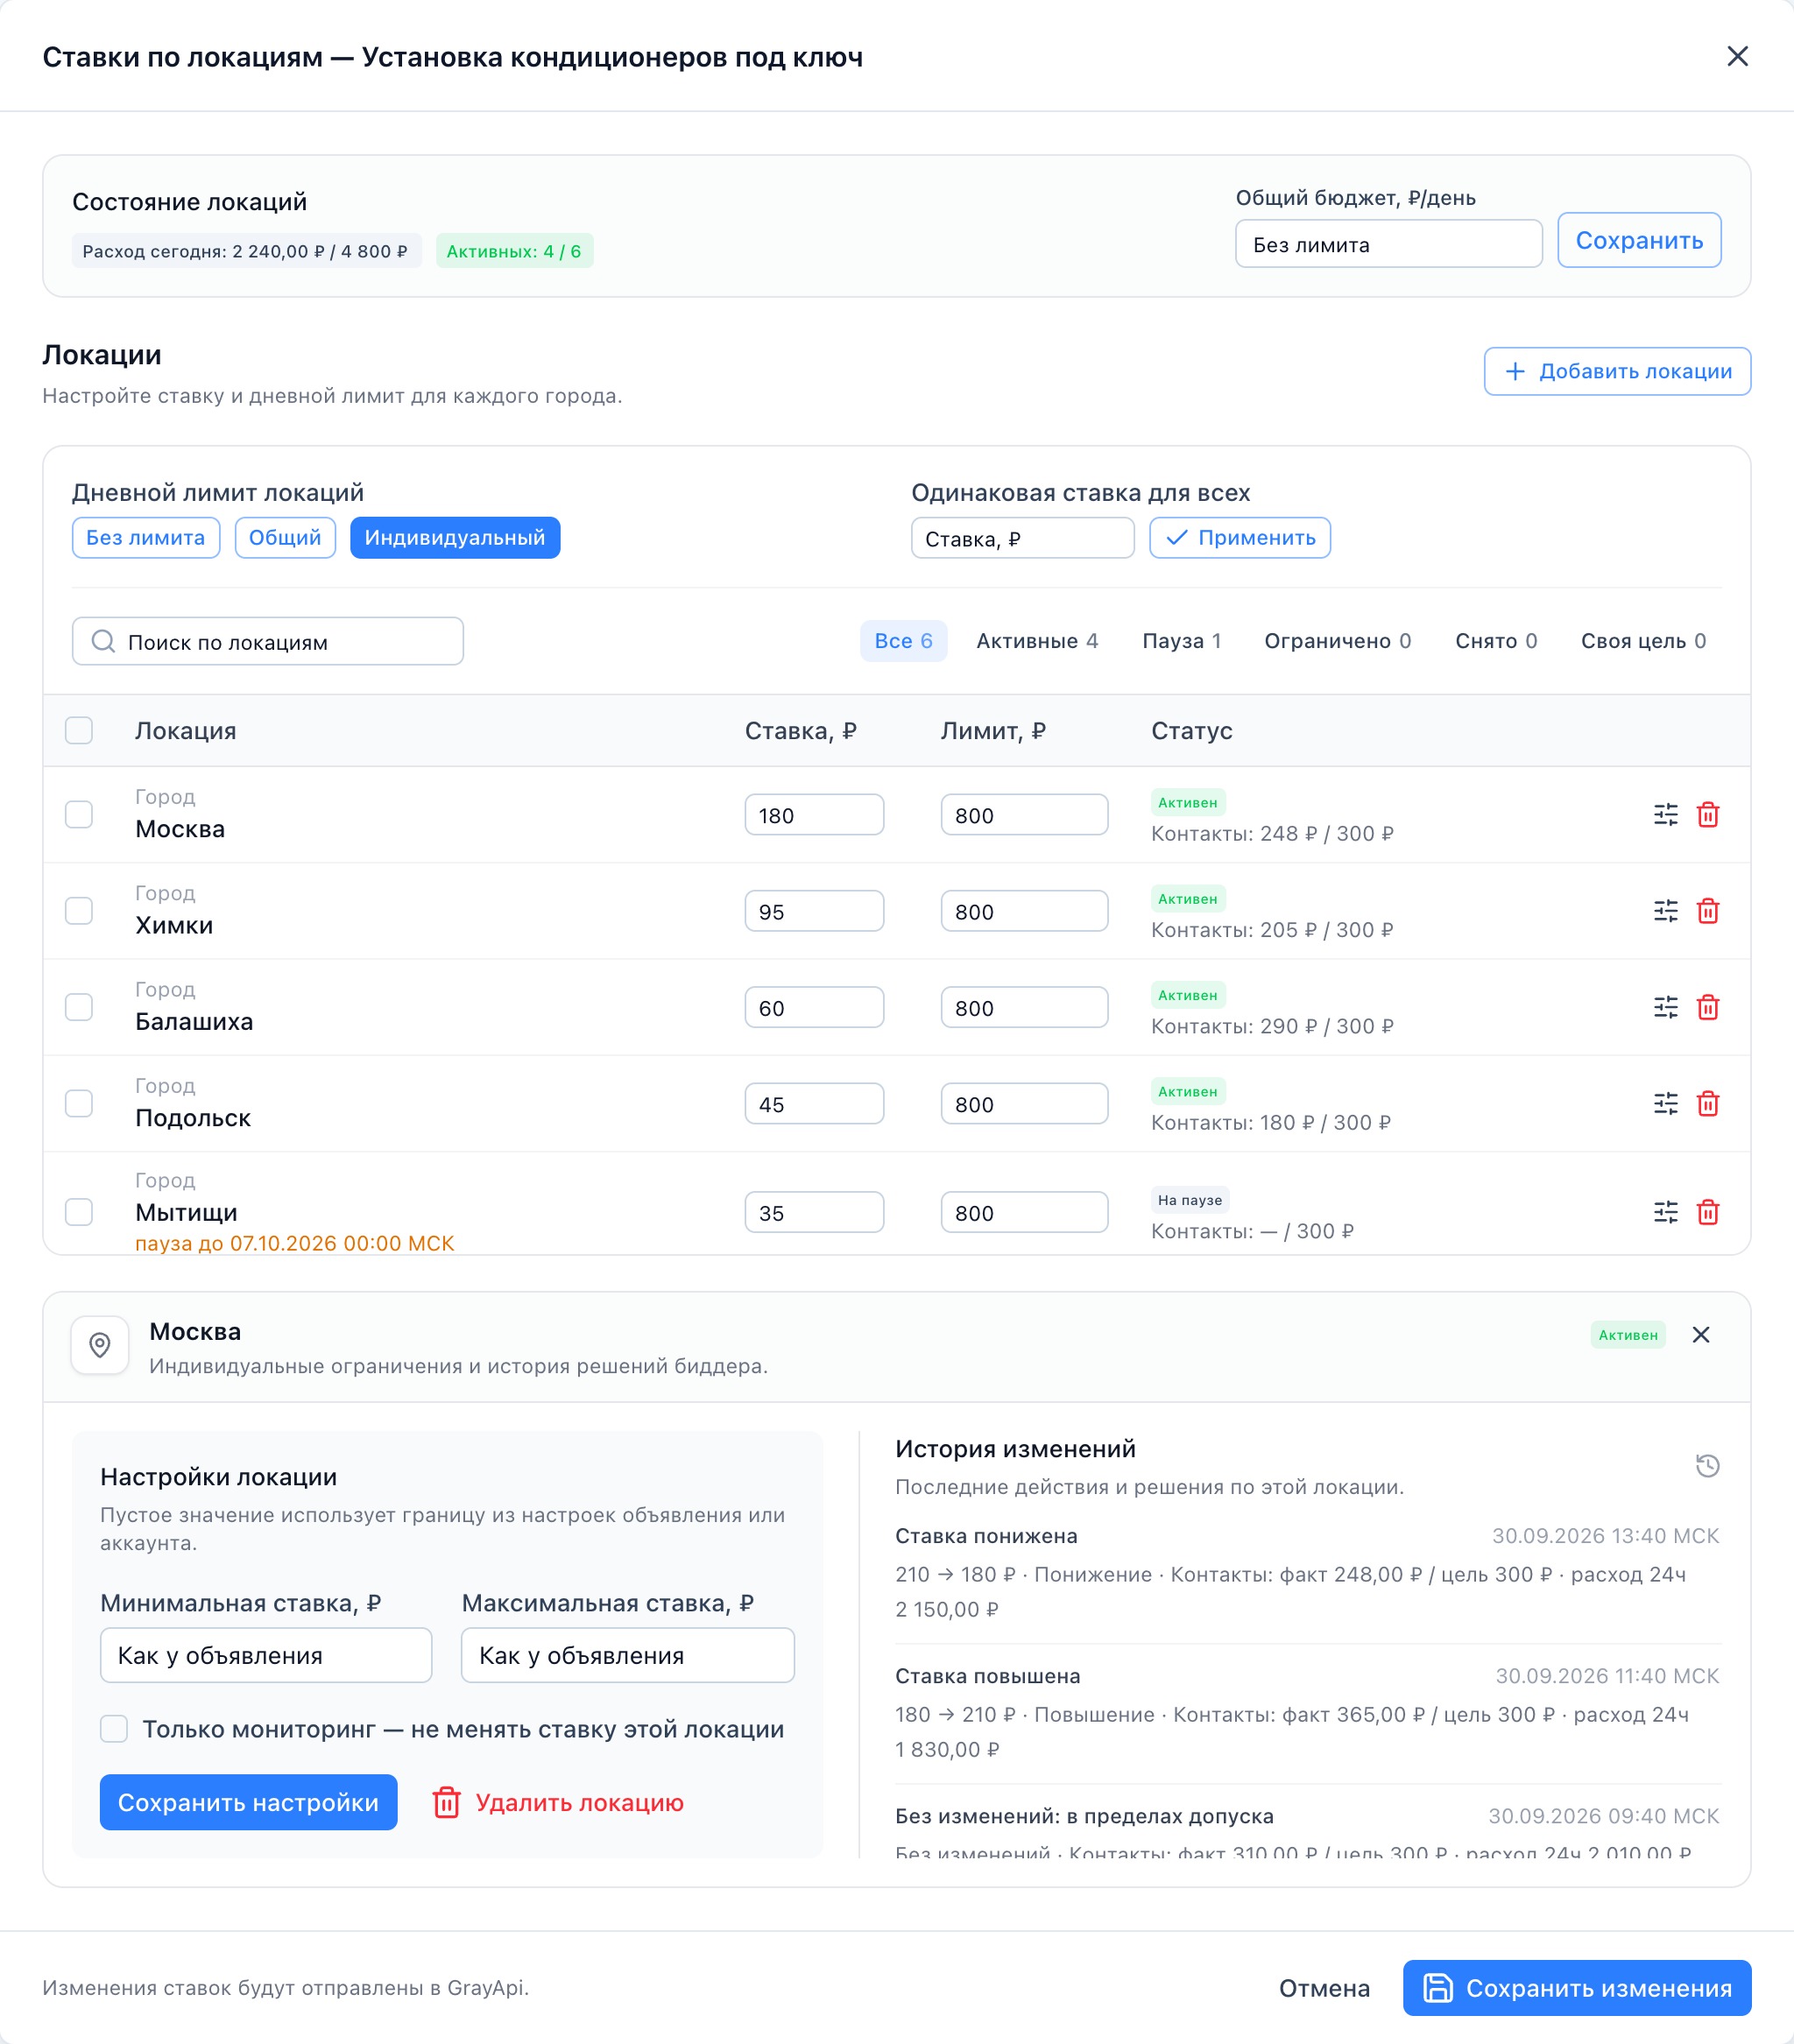
Task: Toggle the select-all locations checkbox
Action: [79, 731]
